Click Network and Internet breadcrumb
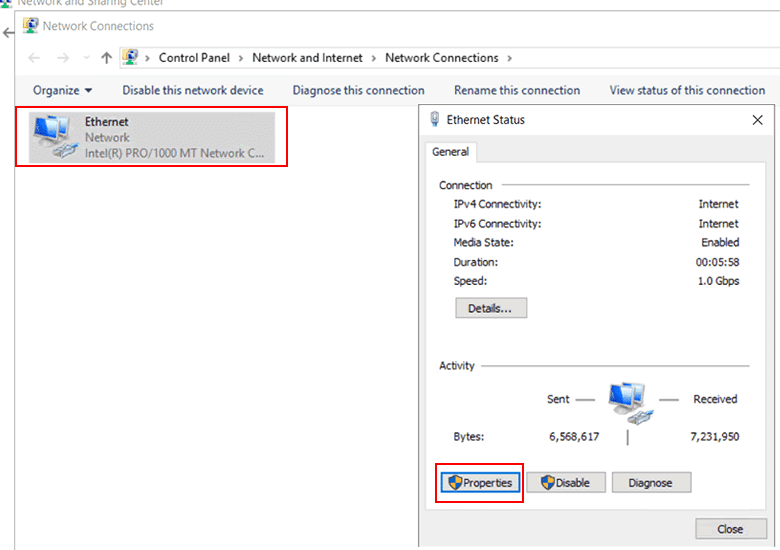The height and width of the screenshot is (550, 780). click(307, 58)
